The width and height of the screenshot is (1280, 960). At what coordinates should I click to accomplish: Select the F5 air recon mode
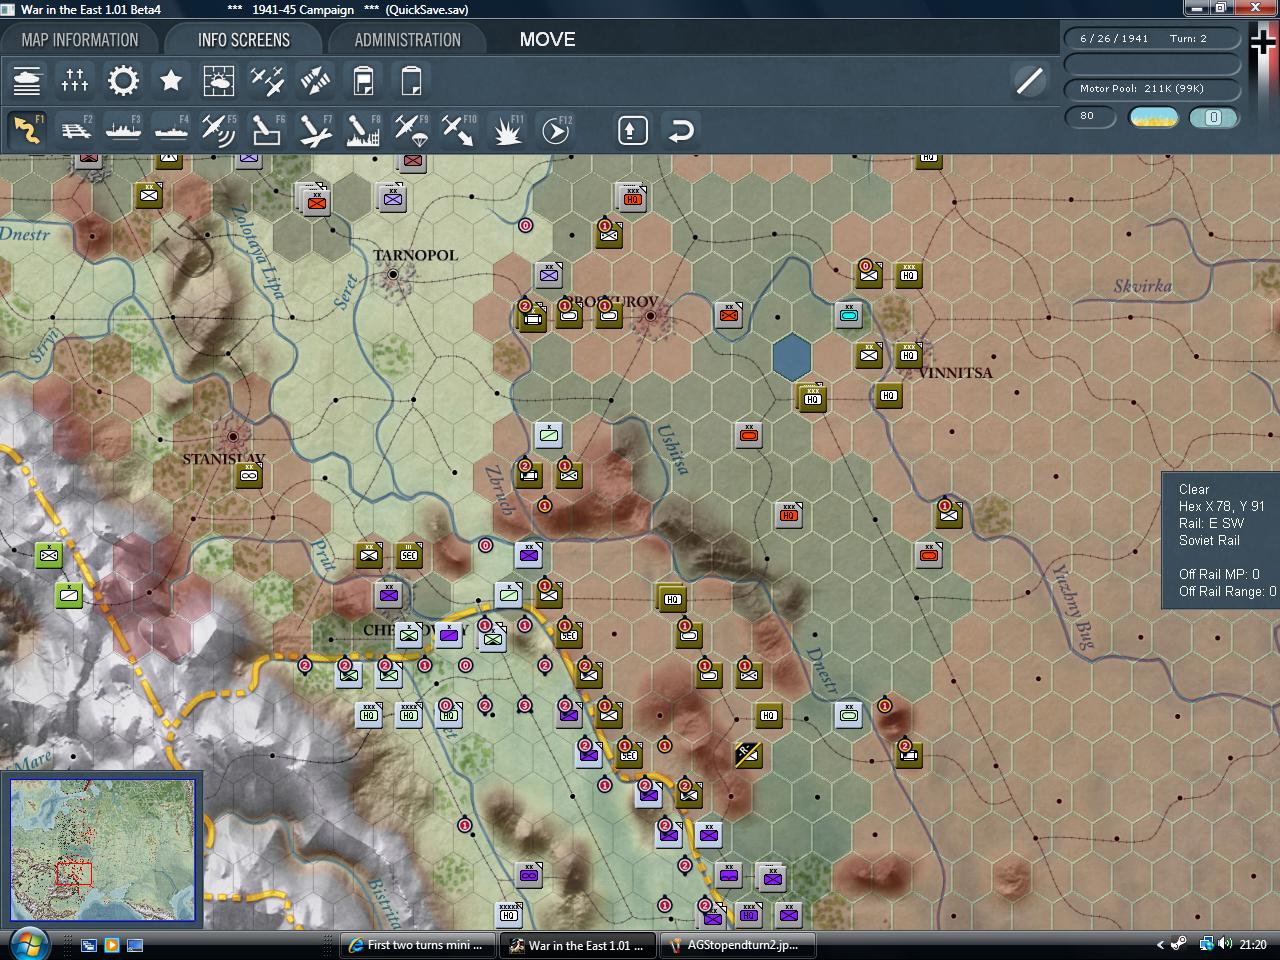(x=219, y=130)
